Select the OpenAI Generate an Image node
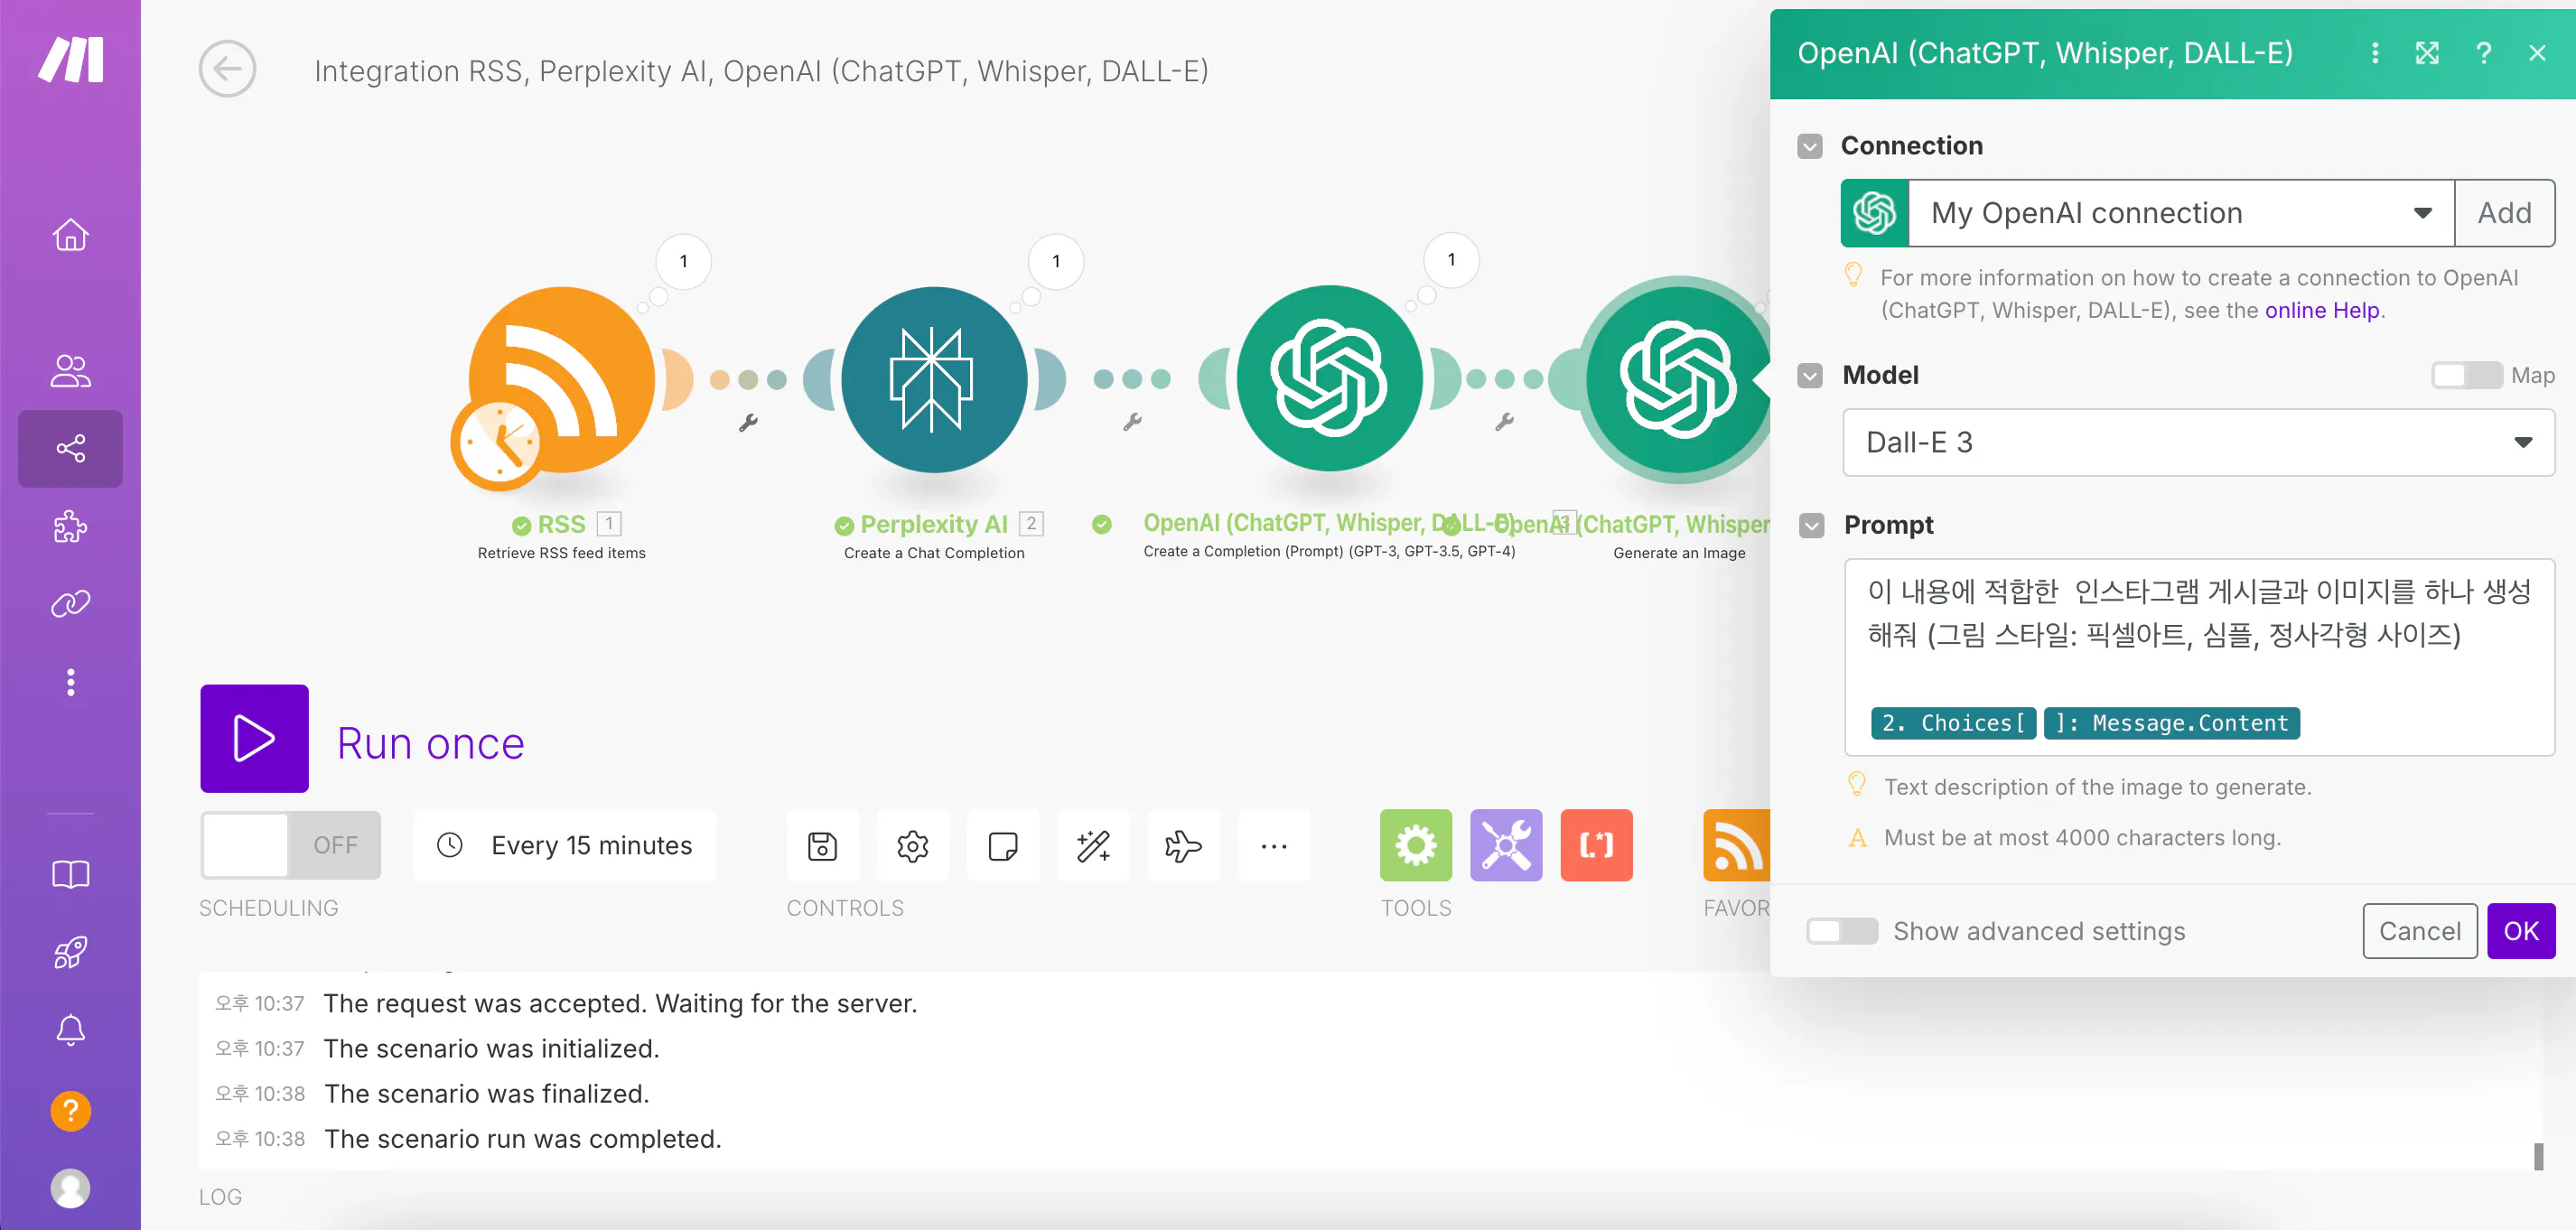Screen dimensions: 2576x1230 point(1678,380)
